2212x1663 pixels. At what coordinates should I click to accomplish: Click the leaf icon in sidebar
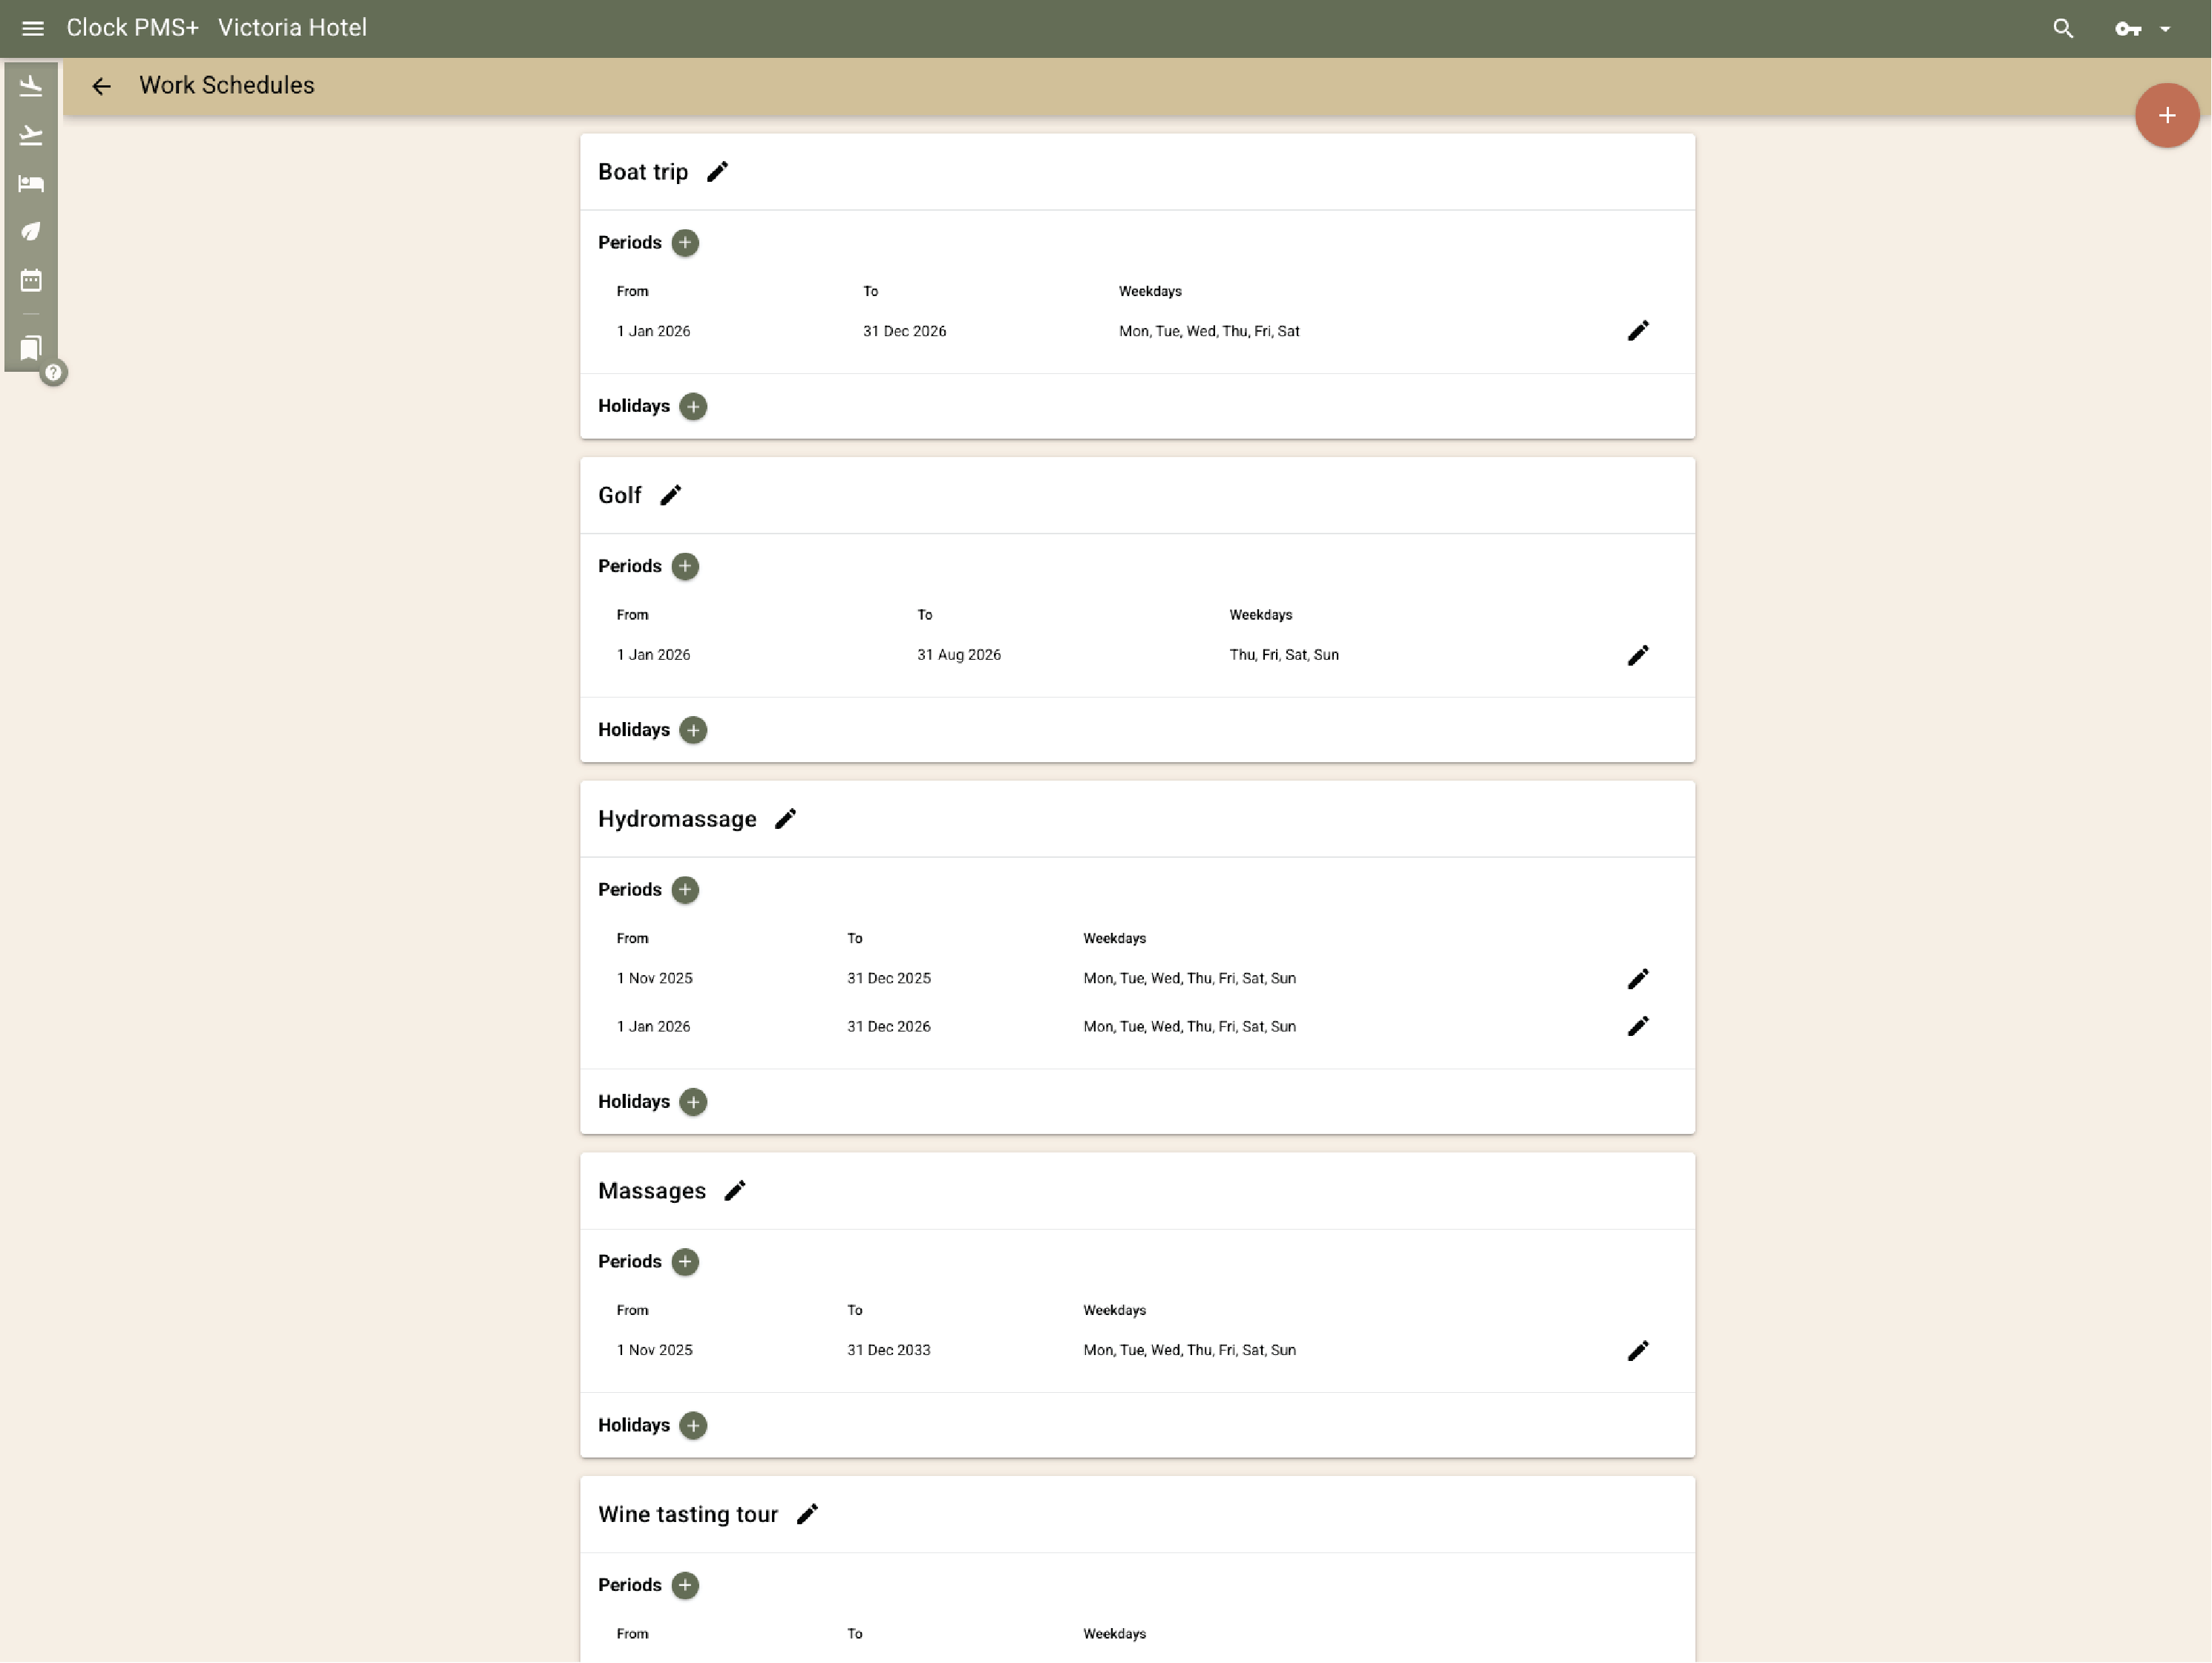tap(31, 232)
